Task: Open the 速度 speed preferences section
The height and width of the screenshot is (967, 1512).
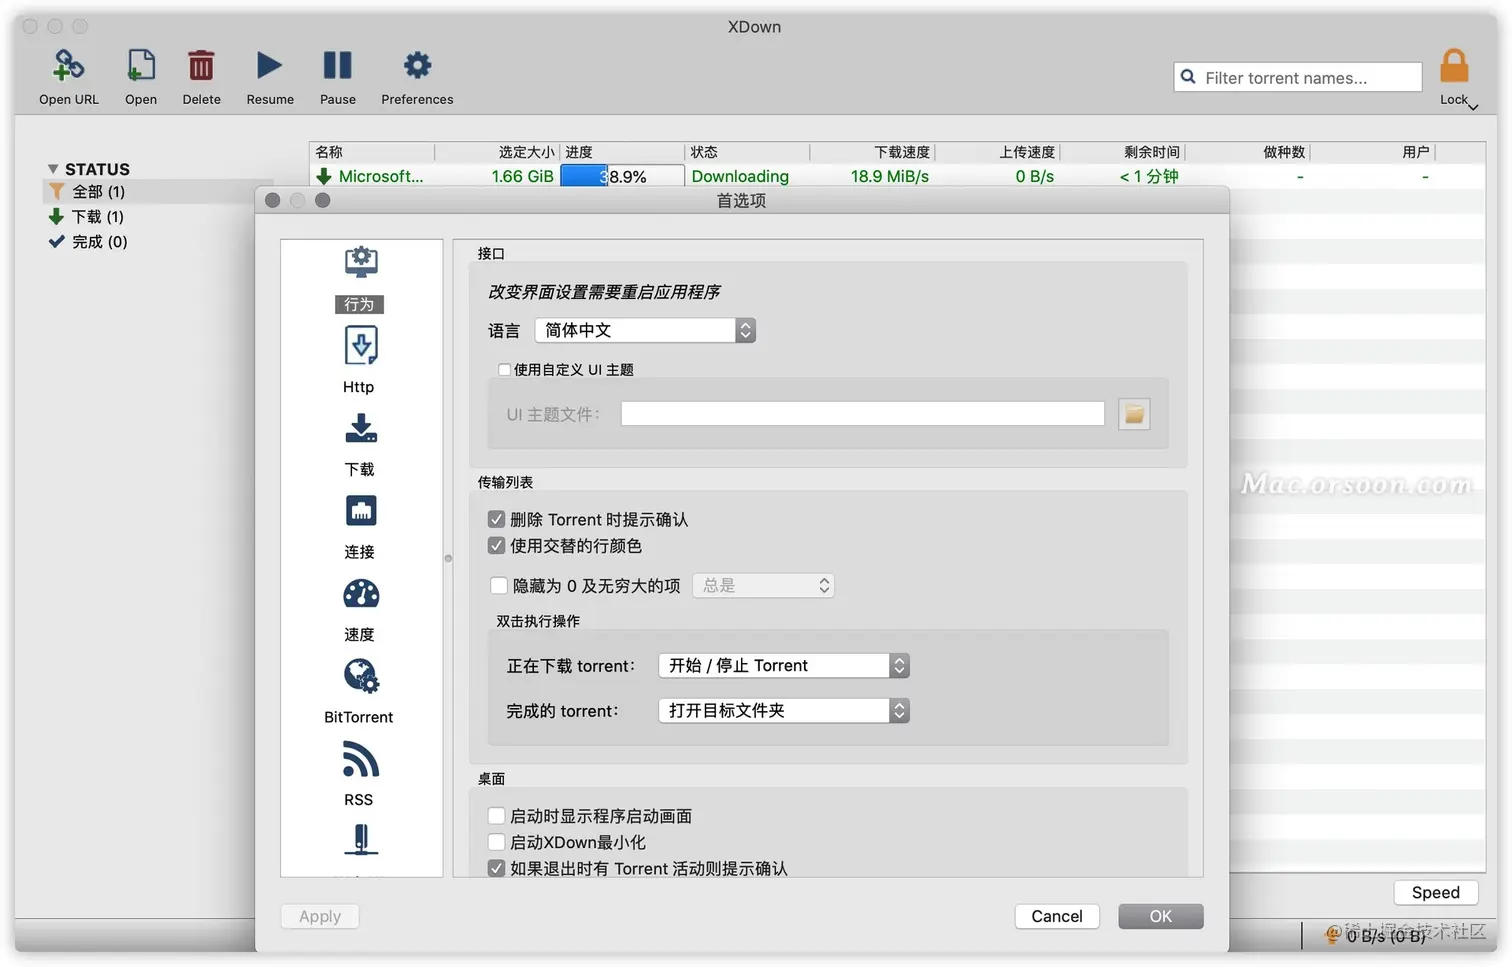Action: coord(360,610)
